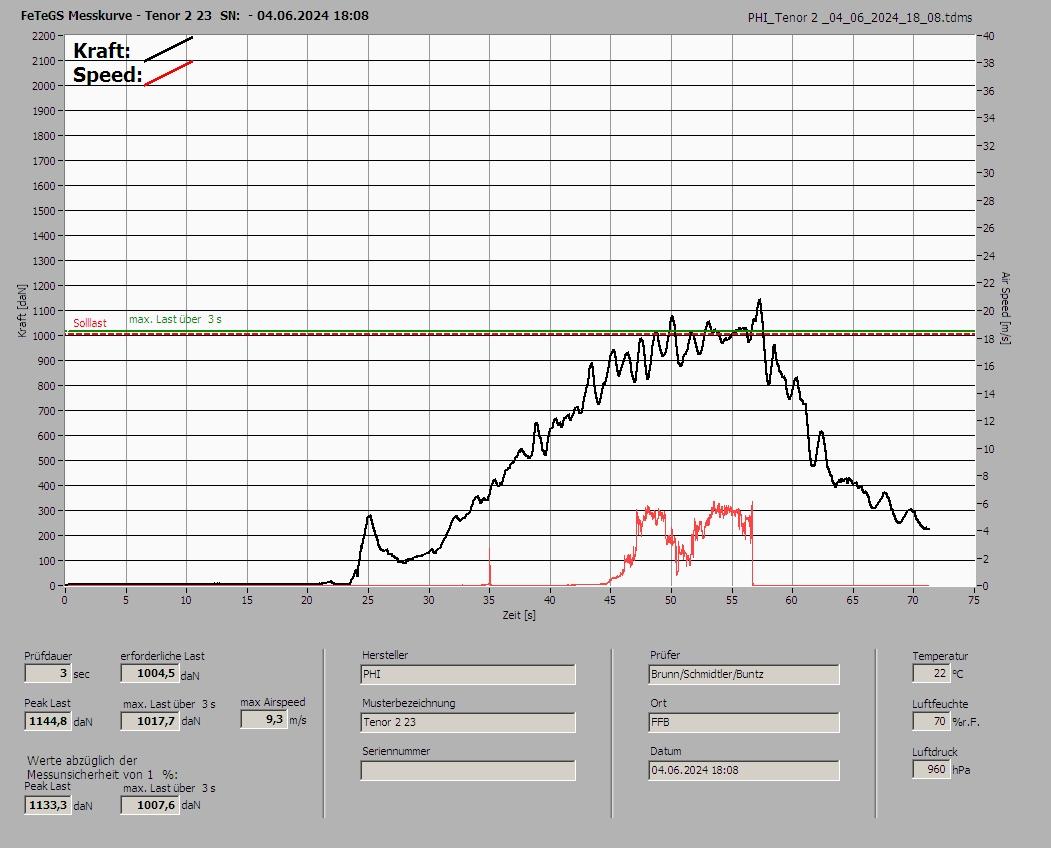Screen dimensions: 1051x848
Task: Click the red Sollast label on chart
Action: 90,323
